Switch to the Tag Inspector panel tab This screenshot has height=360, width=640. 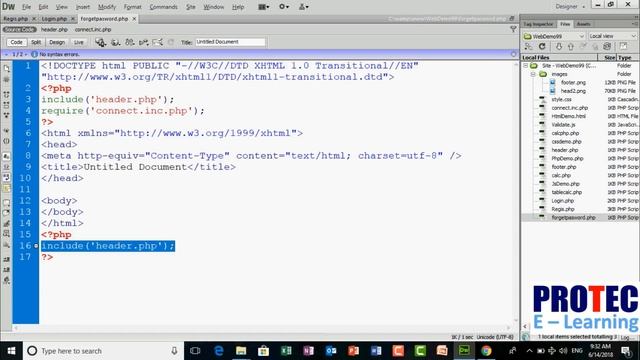pyautogui.click(x=538, y=24)
